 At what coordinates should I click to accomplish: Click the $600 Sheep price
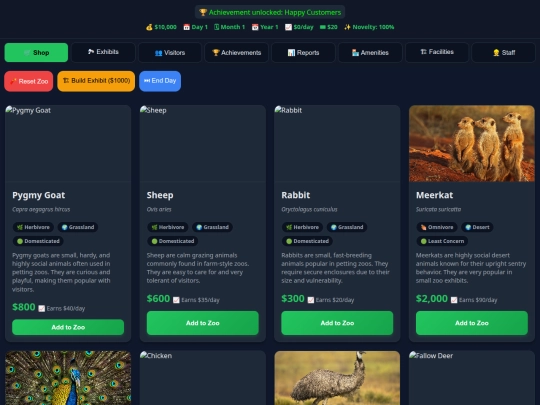click(x=158, y=299)
